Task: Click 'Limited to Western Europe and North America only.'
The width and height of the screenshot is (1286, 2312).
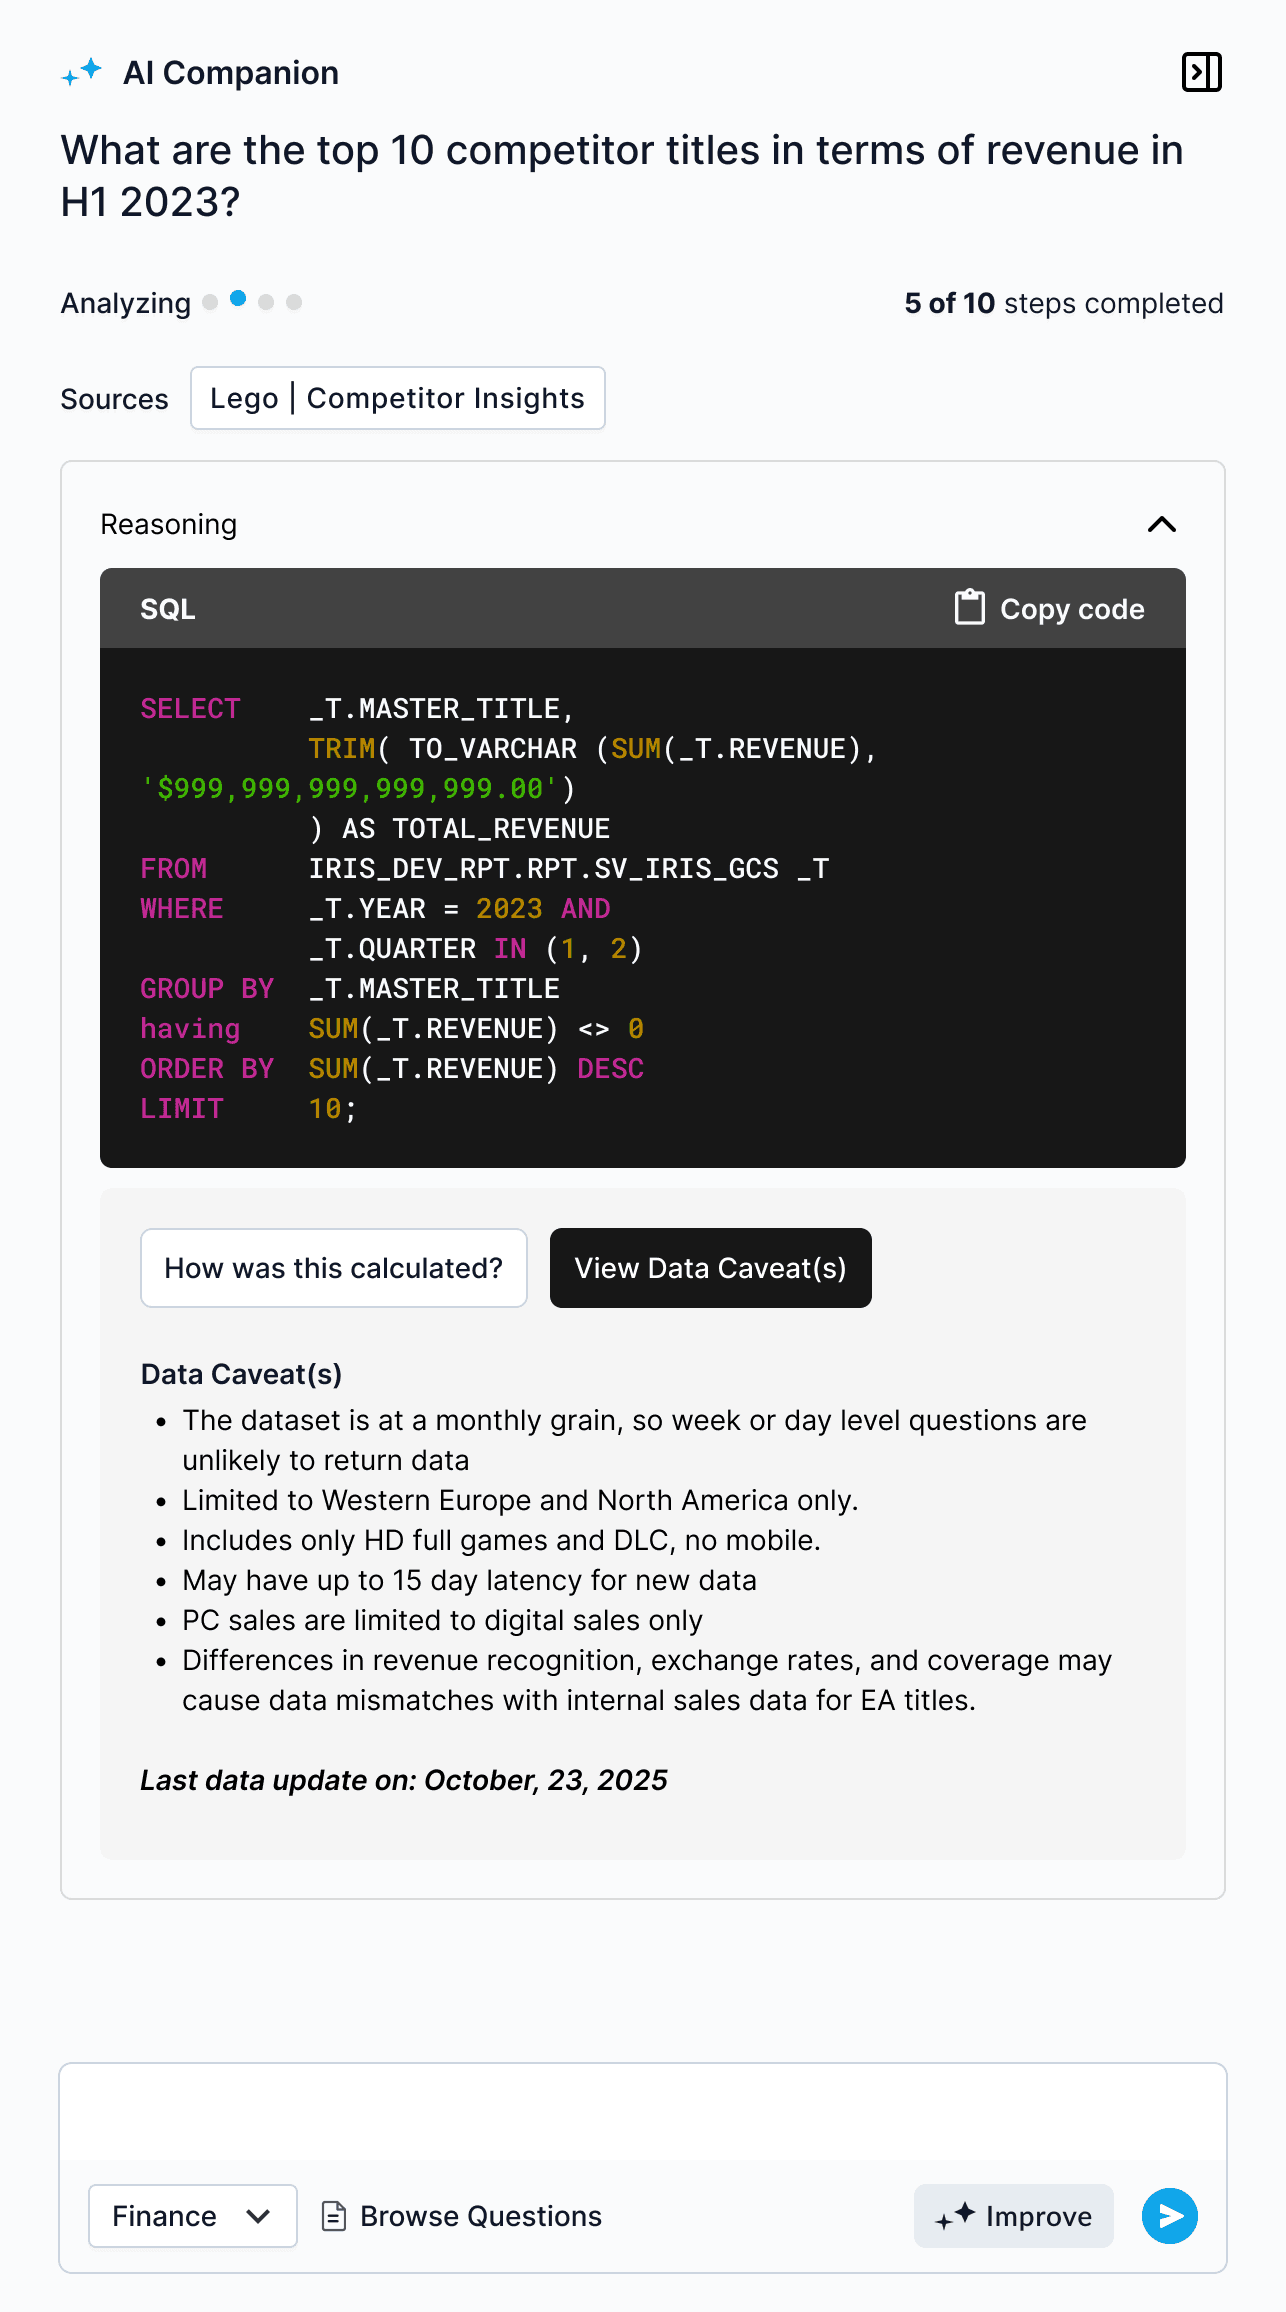Action: [520, 1500]
